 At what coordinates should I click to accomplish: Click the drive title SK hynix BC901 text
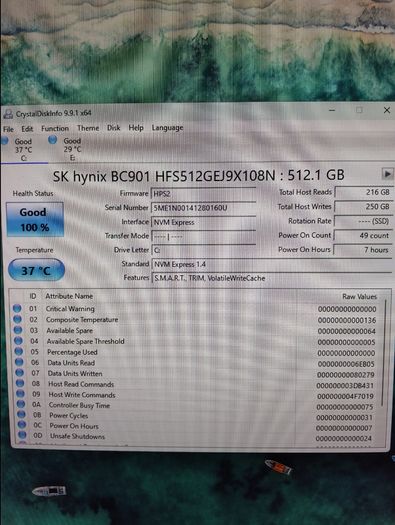coord(198,175)
